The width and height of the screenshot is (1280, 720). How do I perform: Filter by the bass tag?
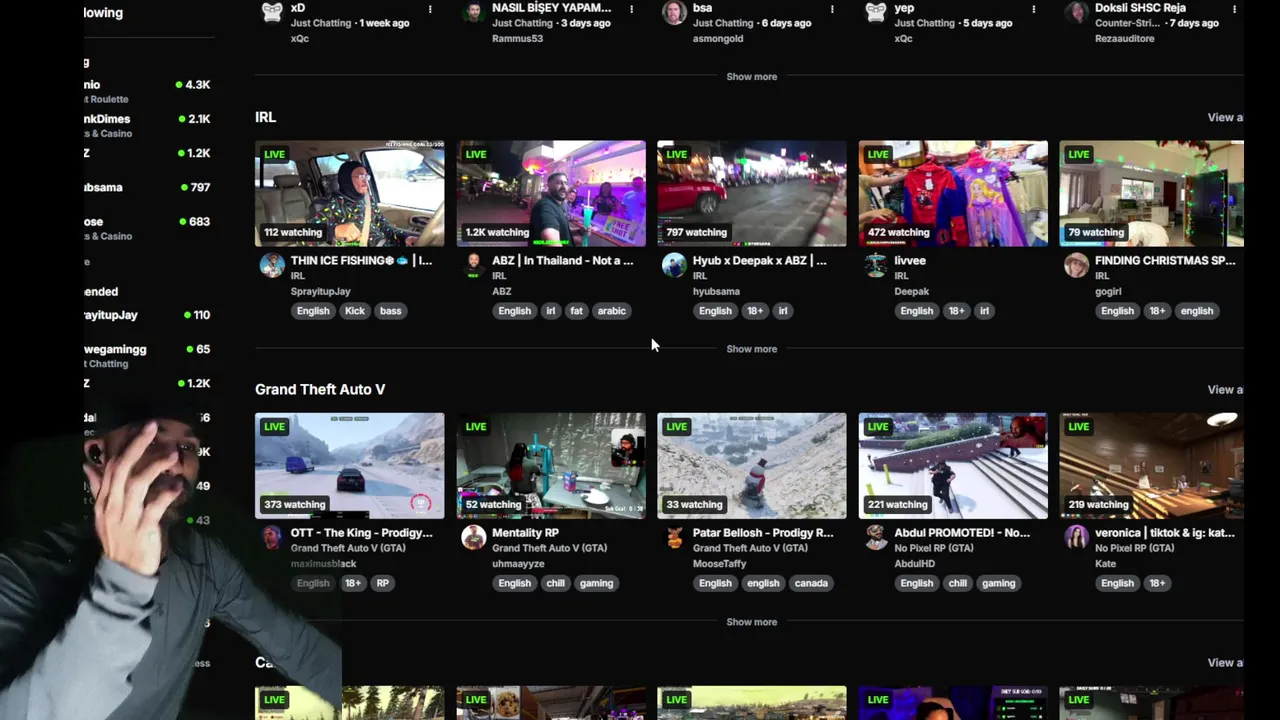tap(390, 311)
